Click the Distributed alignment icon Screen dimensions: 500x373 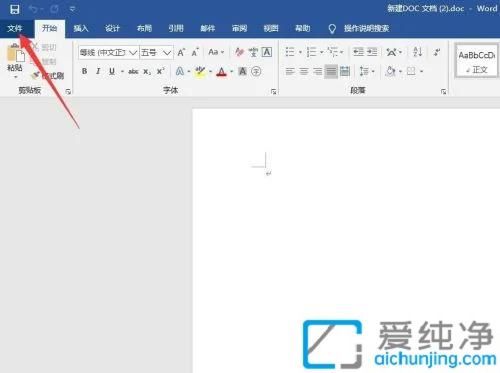point(345,71)
